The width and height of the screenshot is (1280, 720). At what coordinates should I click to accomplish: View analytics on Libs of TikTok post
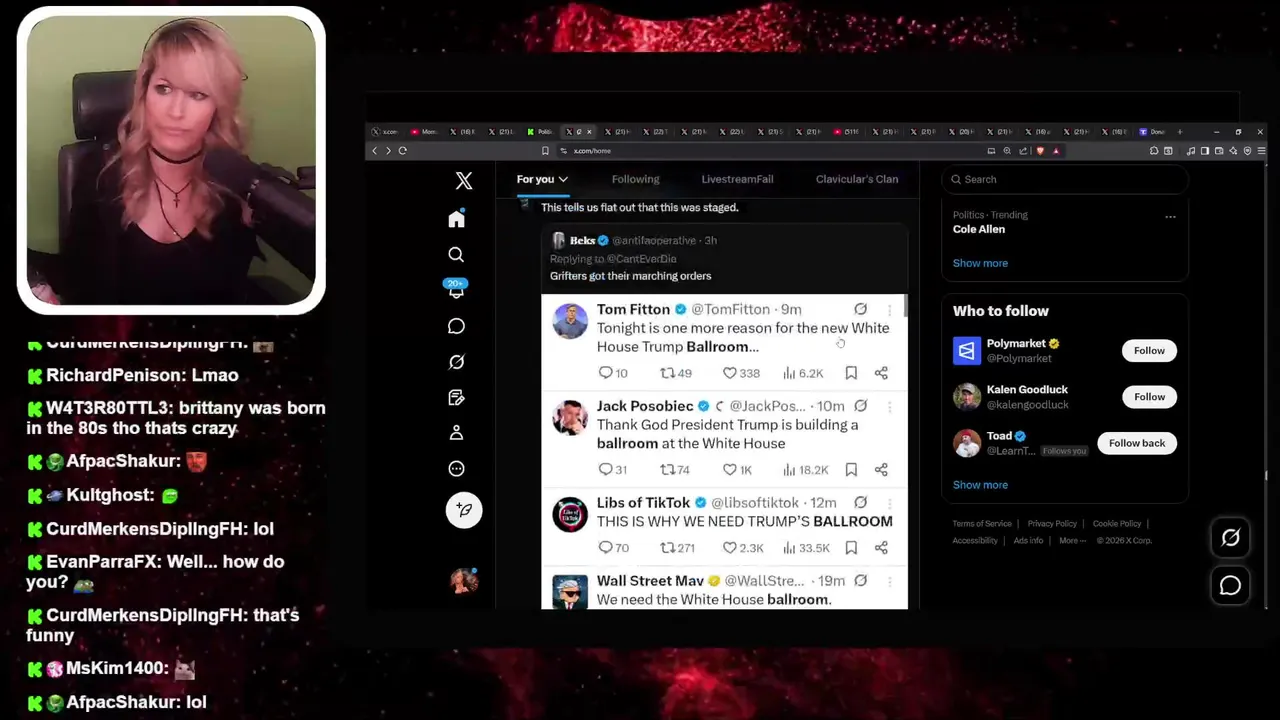tap(806, 548)
